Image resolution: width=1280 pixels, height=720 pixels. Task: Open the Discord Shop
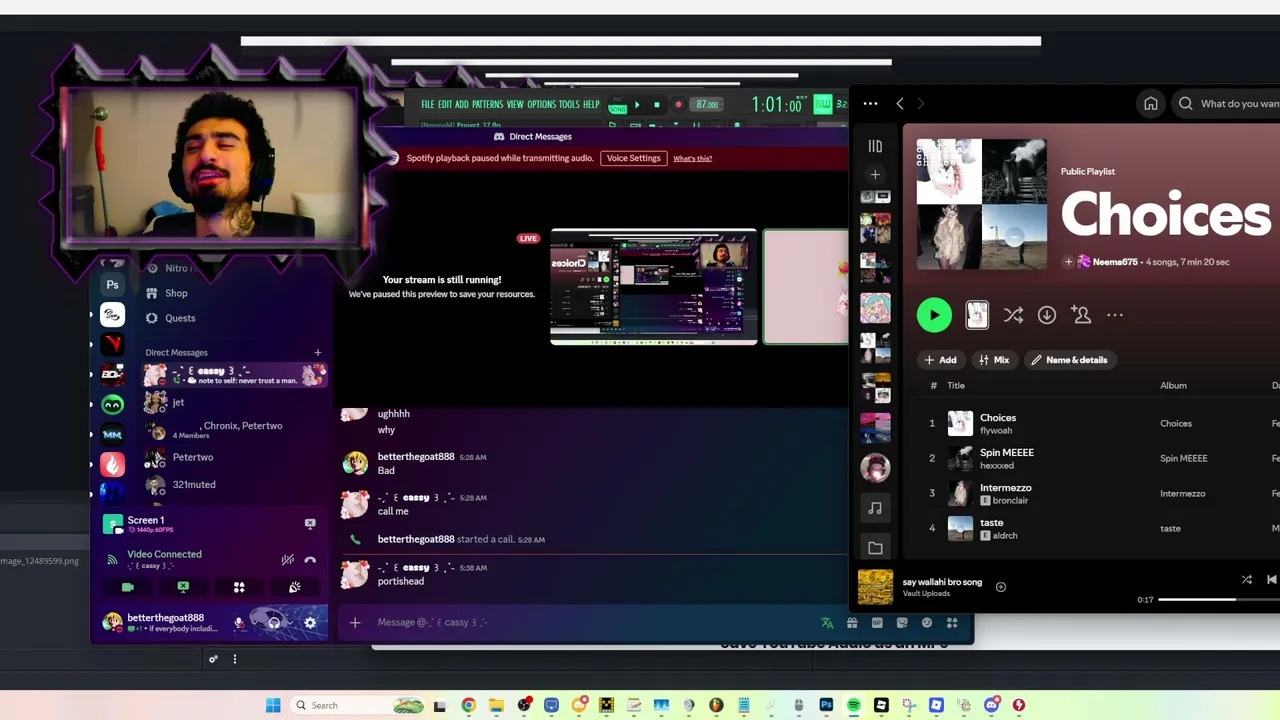click(x=176, y=293)
